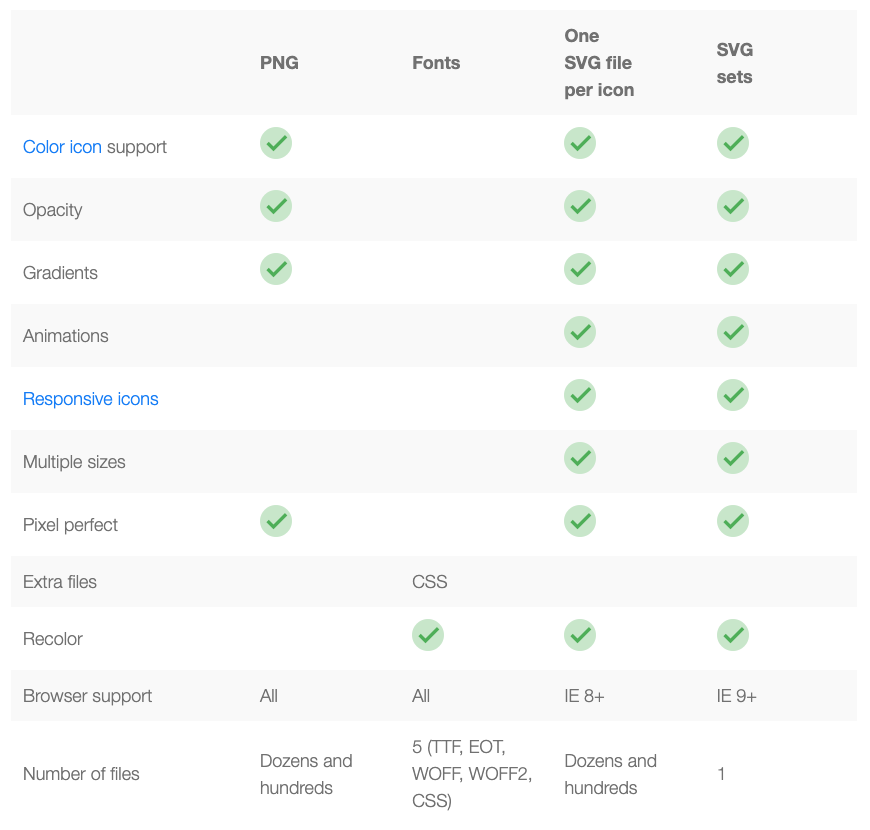This screenshot has height=830, width=870.
Task: Click the Fonts checkmark in Recolor row
Action: point(428,635)
